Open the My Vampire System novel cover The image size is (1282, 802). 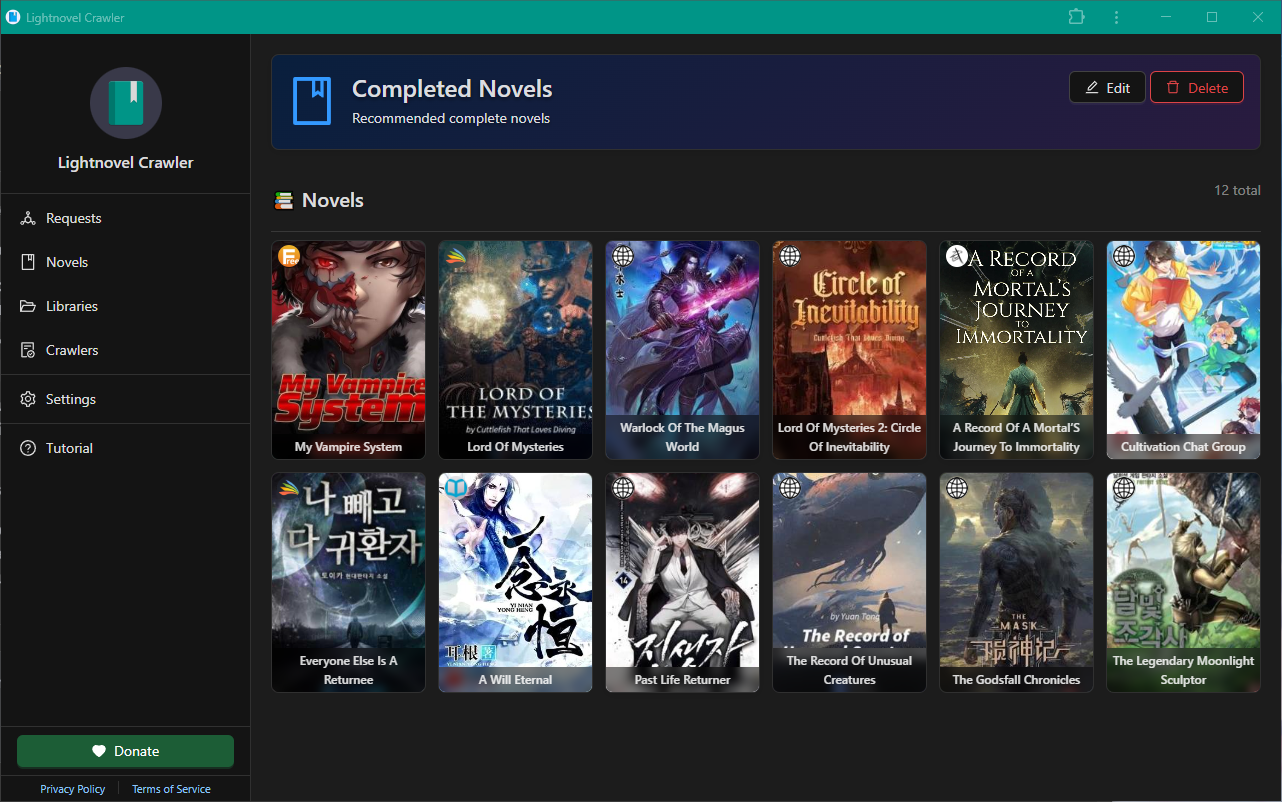pyautogui.click(x=348, y=350)
